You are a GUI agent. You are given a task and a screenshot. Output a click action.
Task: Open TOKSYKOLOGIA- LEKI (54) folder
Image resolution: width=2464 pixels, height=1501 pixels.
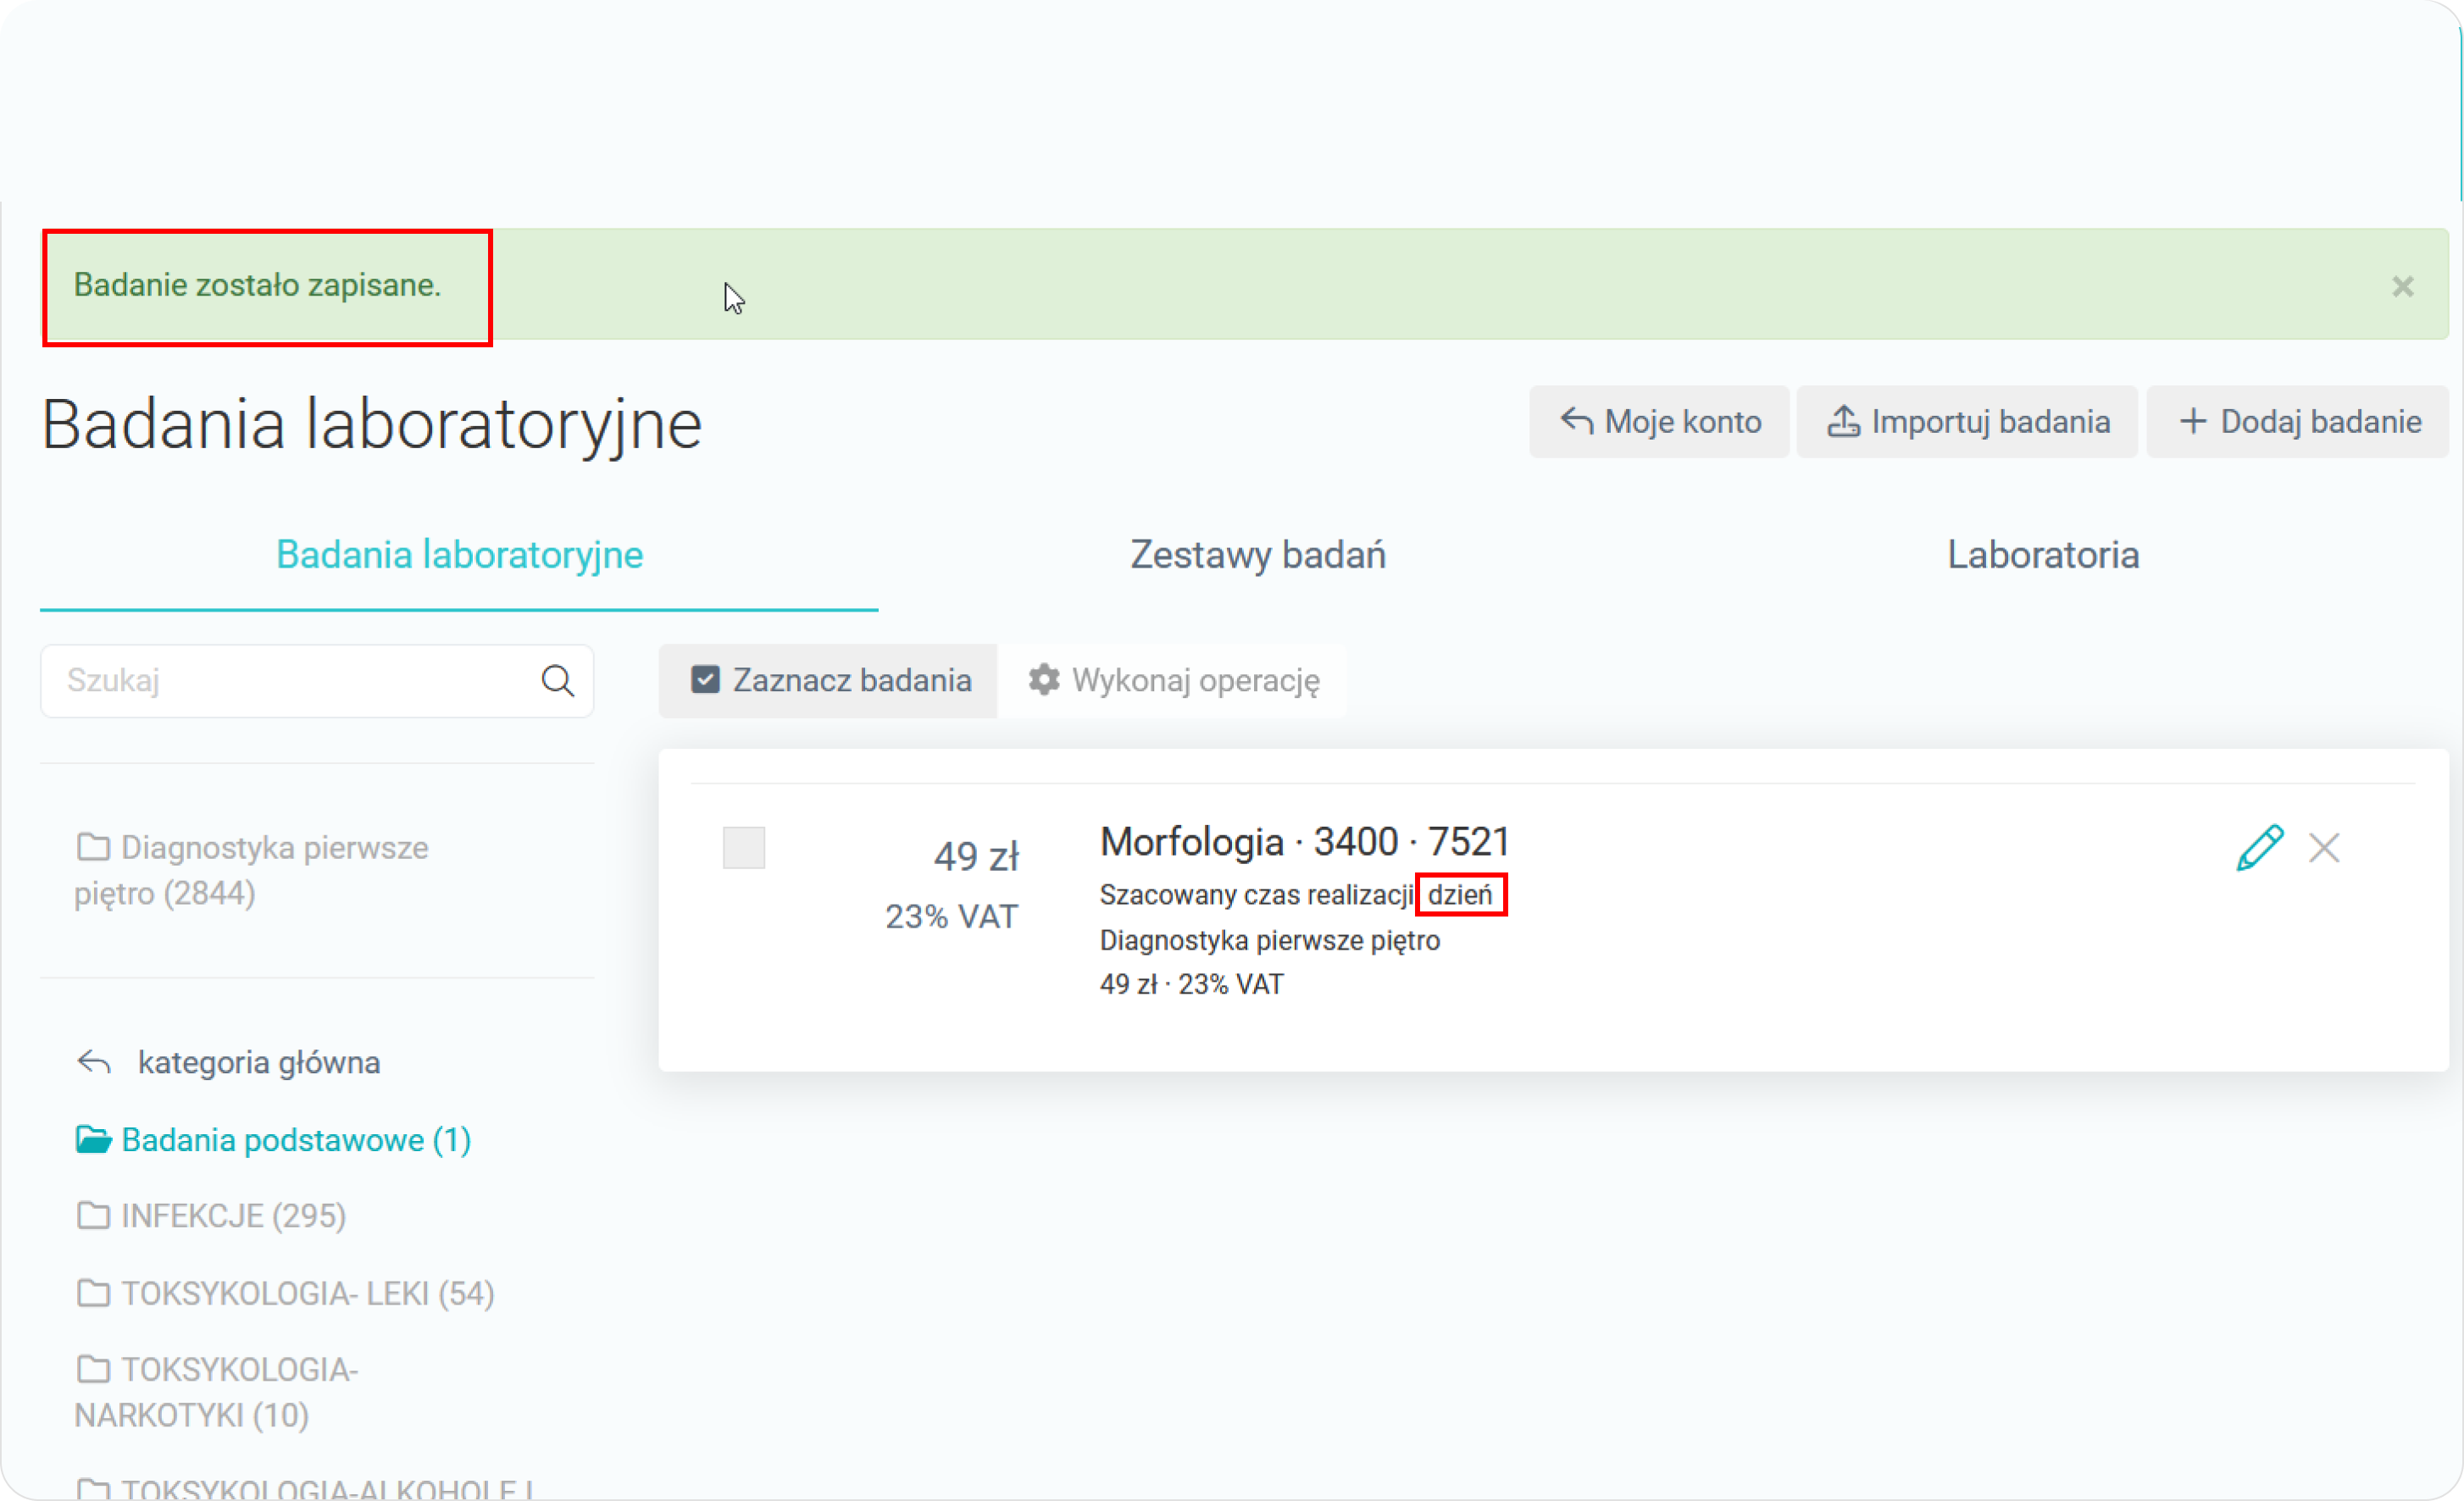(285, 1293)
